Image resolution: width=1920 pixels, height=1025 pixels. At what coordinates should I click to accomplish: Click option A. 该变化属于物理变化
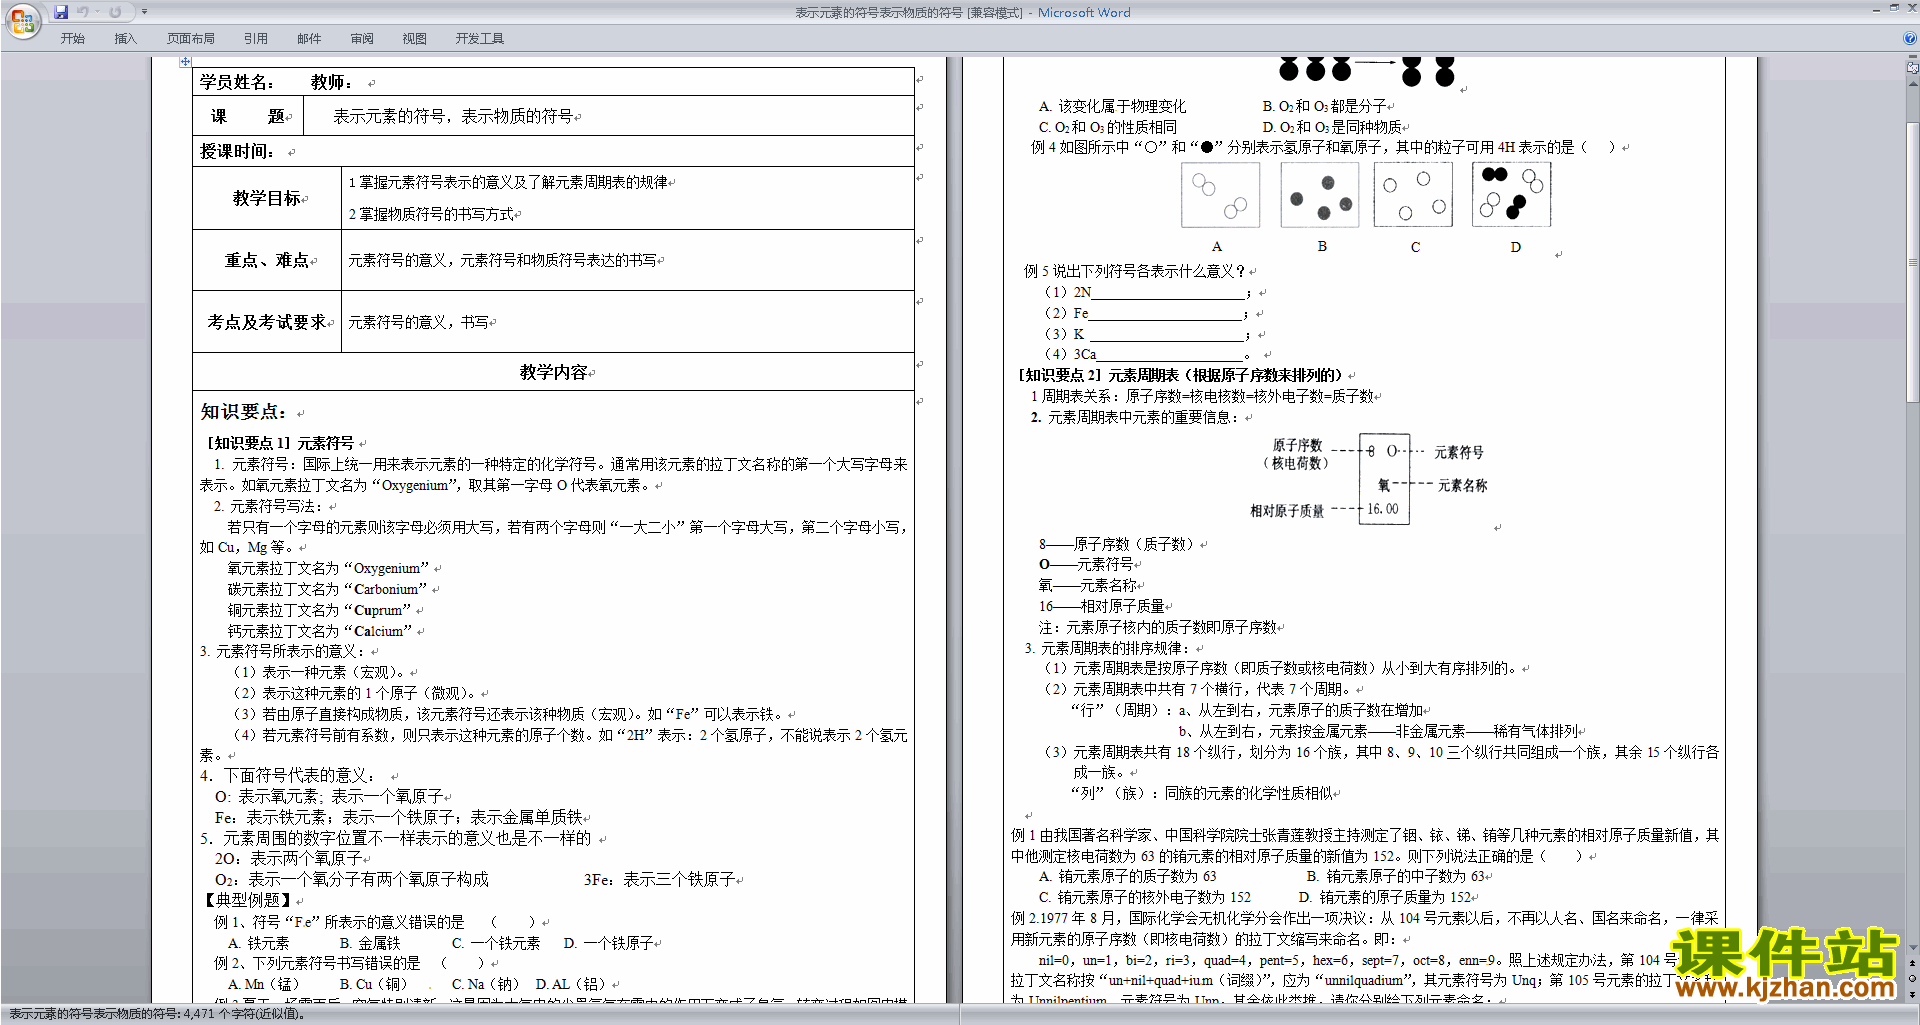pos(1112,106)
